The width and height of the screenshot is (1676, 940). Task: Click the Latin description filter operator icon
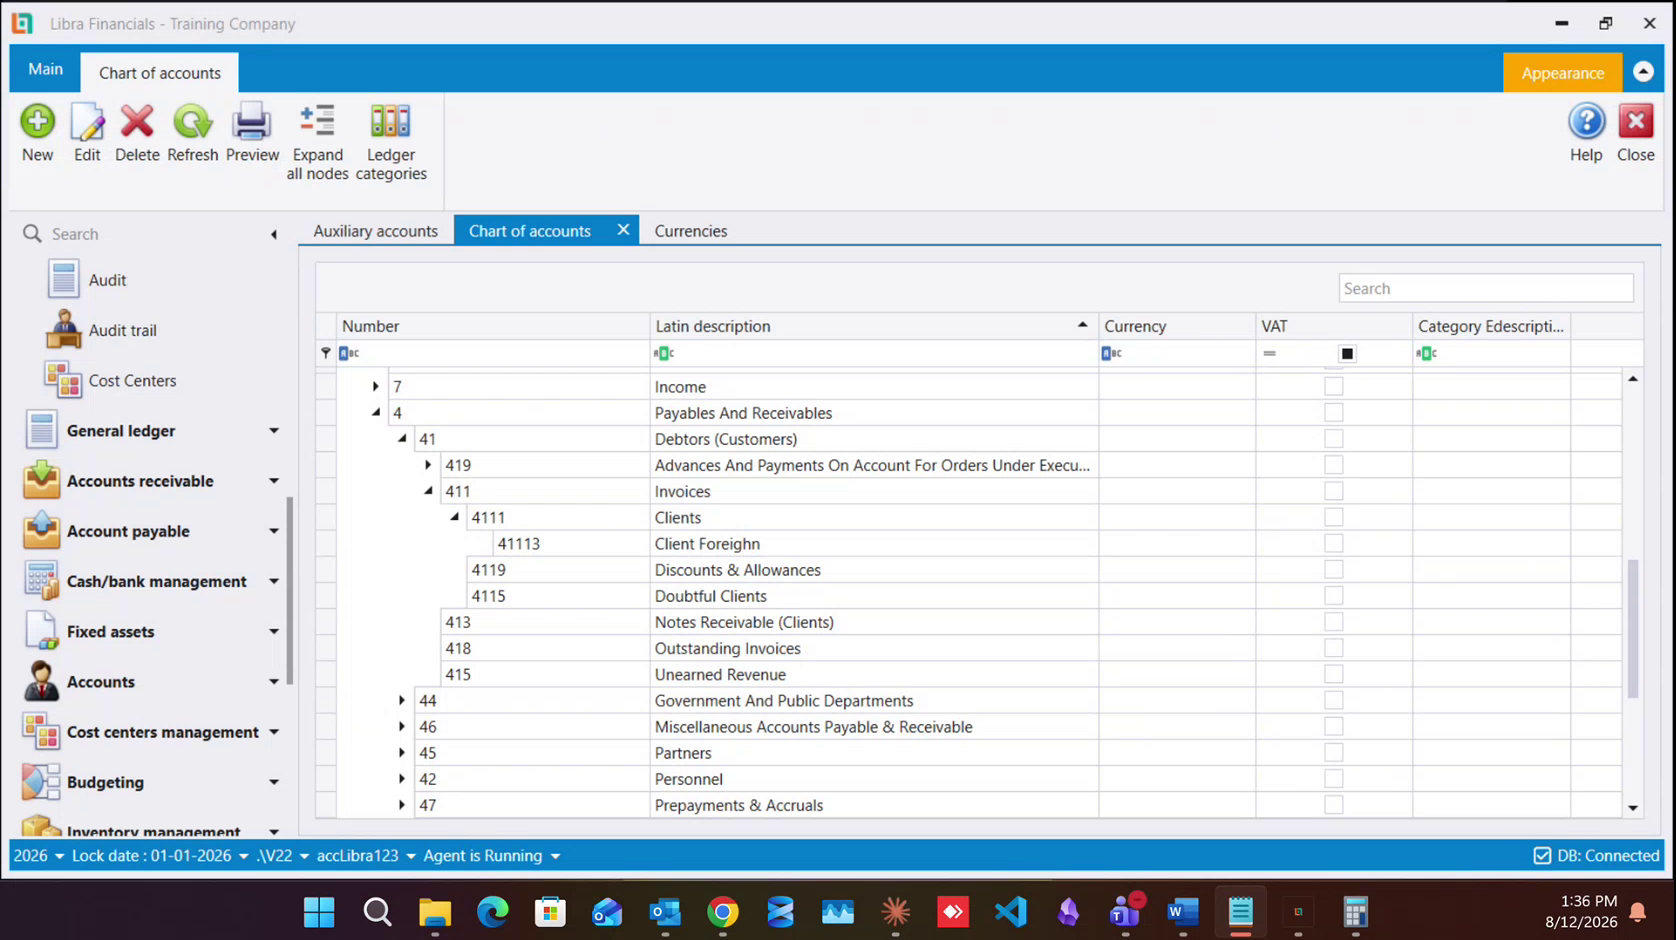[x=663, y=353]
